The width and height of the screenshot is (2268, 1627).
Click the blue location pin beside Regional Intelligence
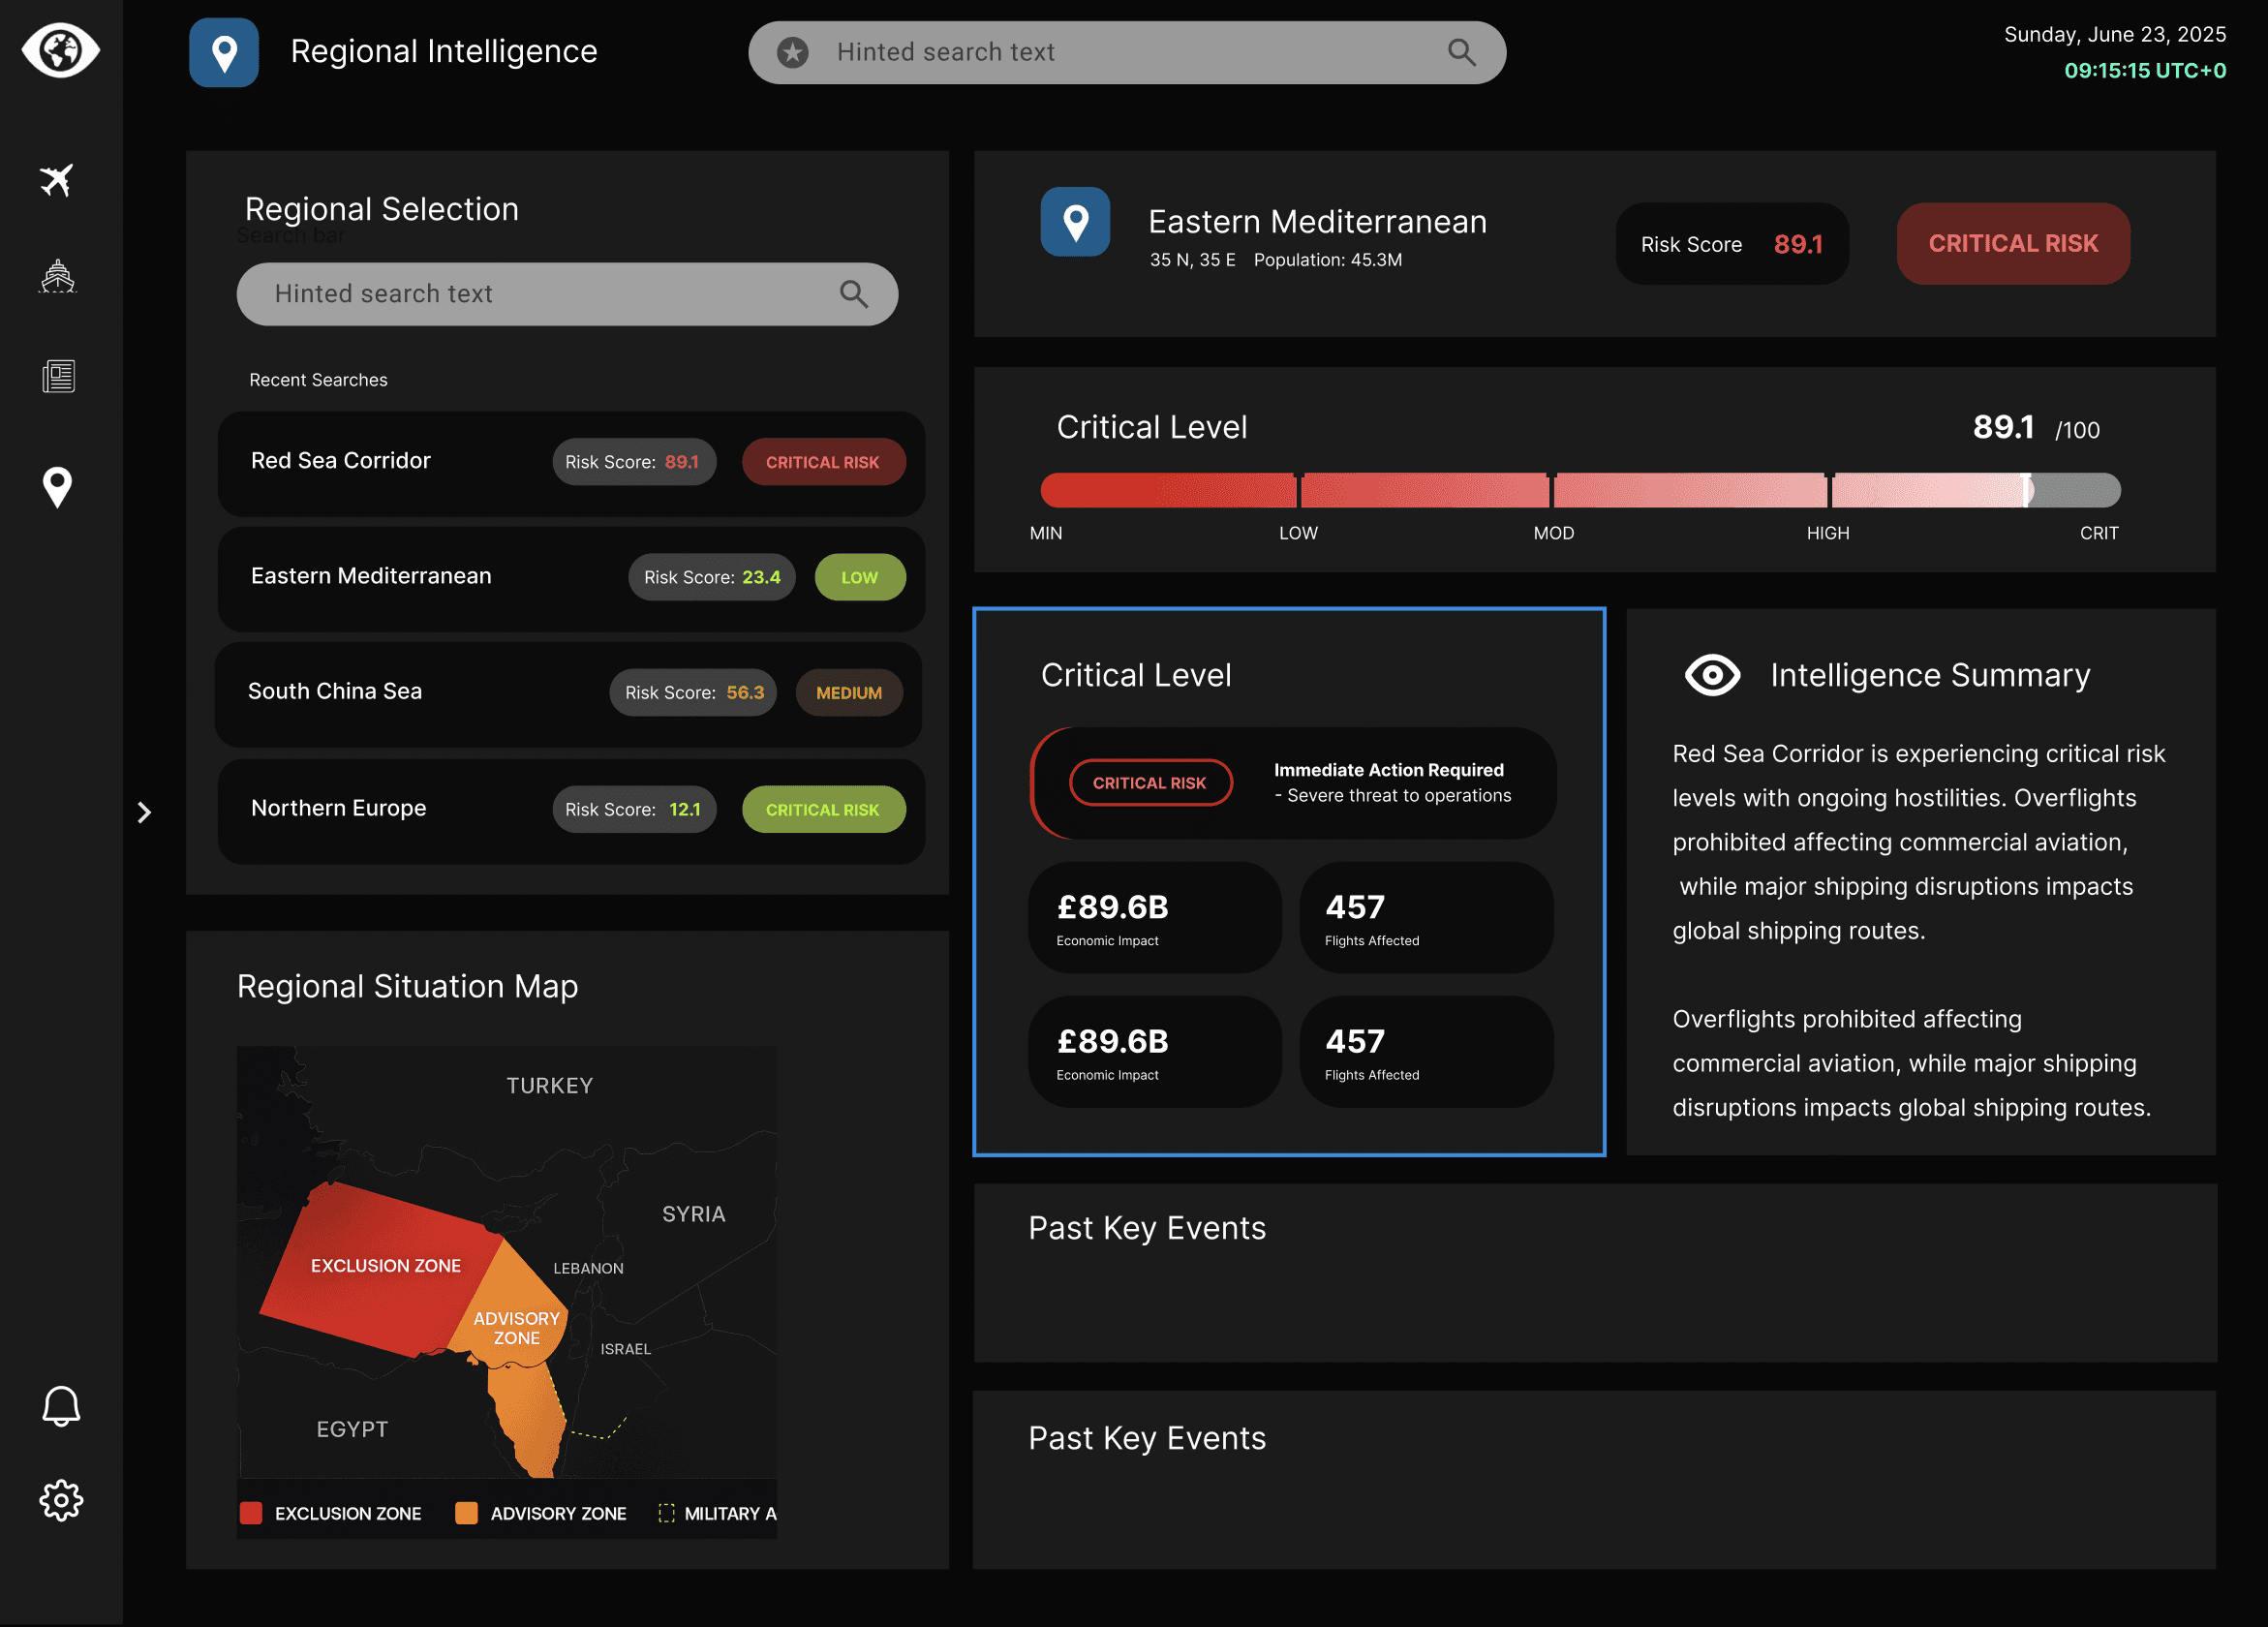224,52
